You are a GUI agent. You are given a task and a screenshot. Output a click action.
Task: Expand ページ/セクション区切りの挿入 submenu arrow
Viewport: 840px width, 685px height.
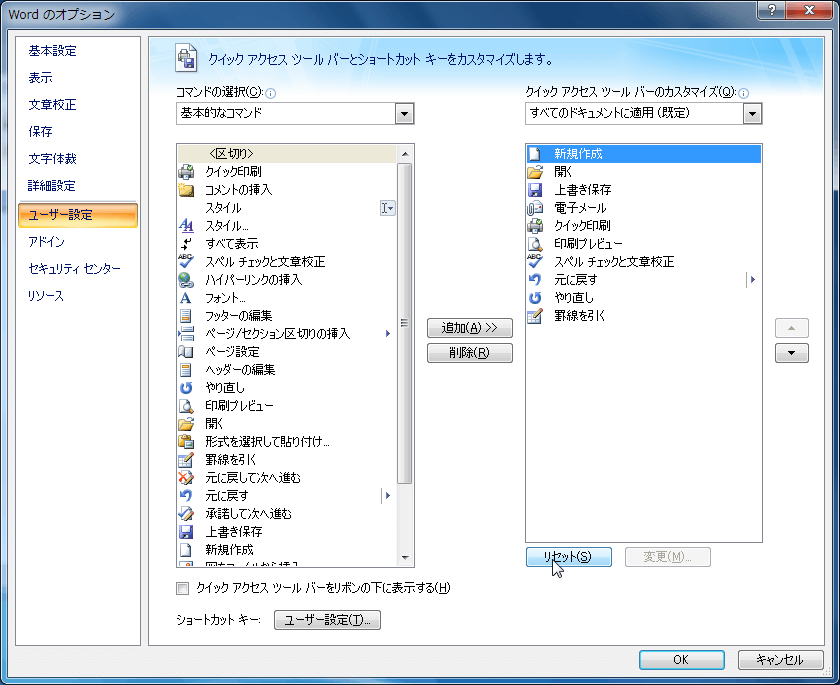tap(388, 334)
